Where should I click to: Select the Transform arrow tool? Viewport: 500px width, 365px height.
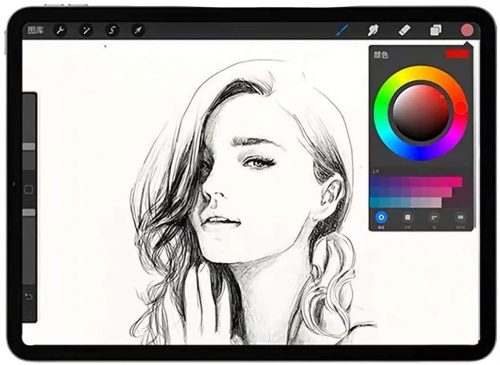138,31
